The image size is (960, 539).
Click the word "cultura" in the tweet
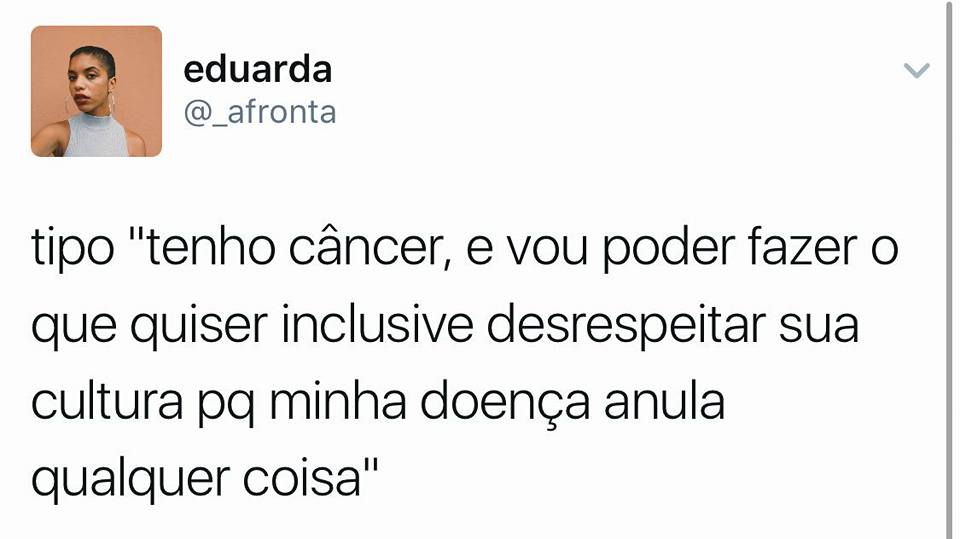tap(107, 402)
